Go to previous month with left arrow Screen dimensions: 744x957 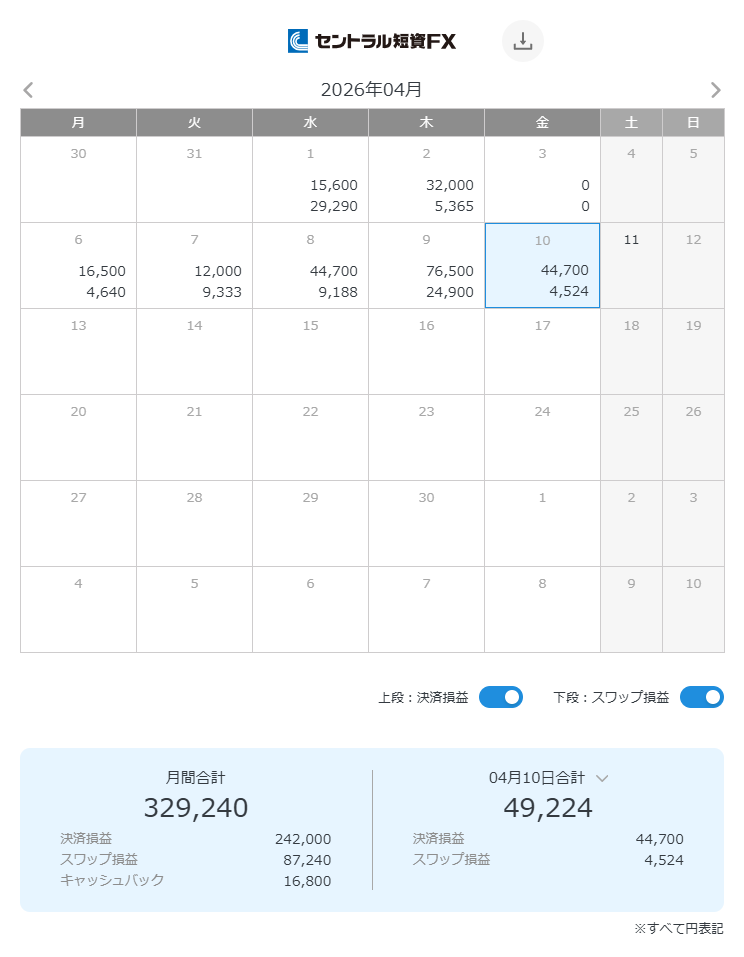click(28, 90)
